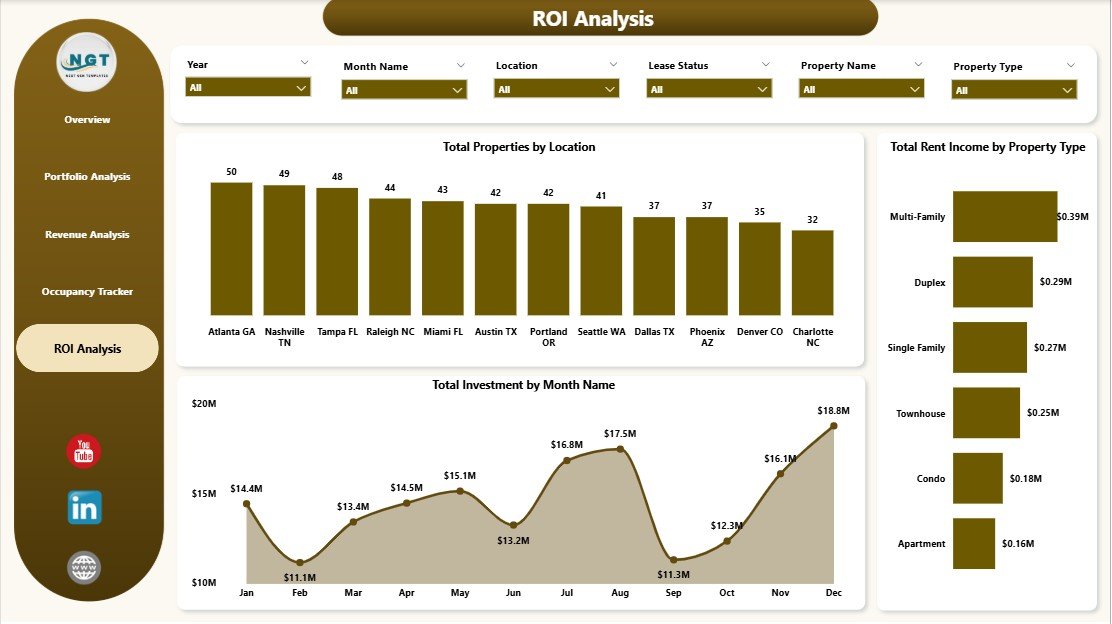This screenshot has height=624, width=1112.
Task: Click the Atlanta GA bar in location chart
Action: click(x=230, y=245)
